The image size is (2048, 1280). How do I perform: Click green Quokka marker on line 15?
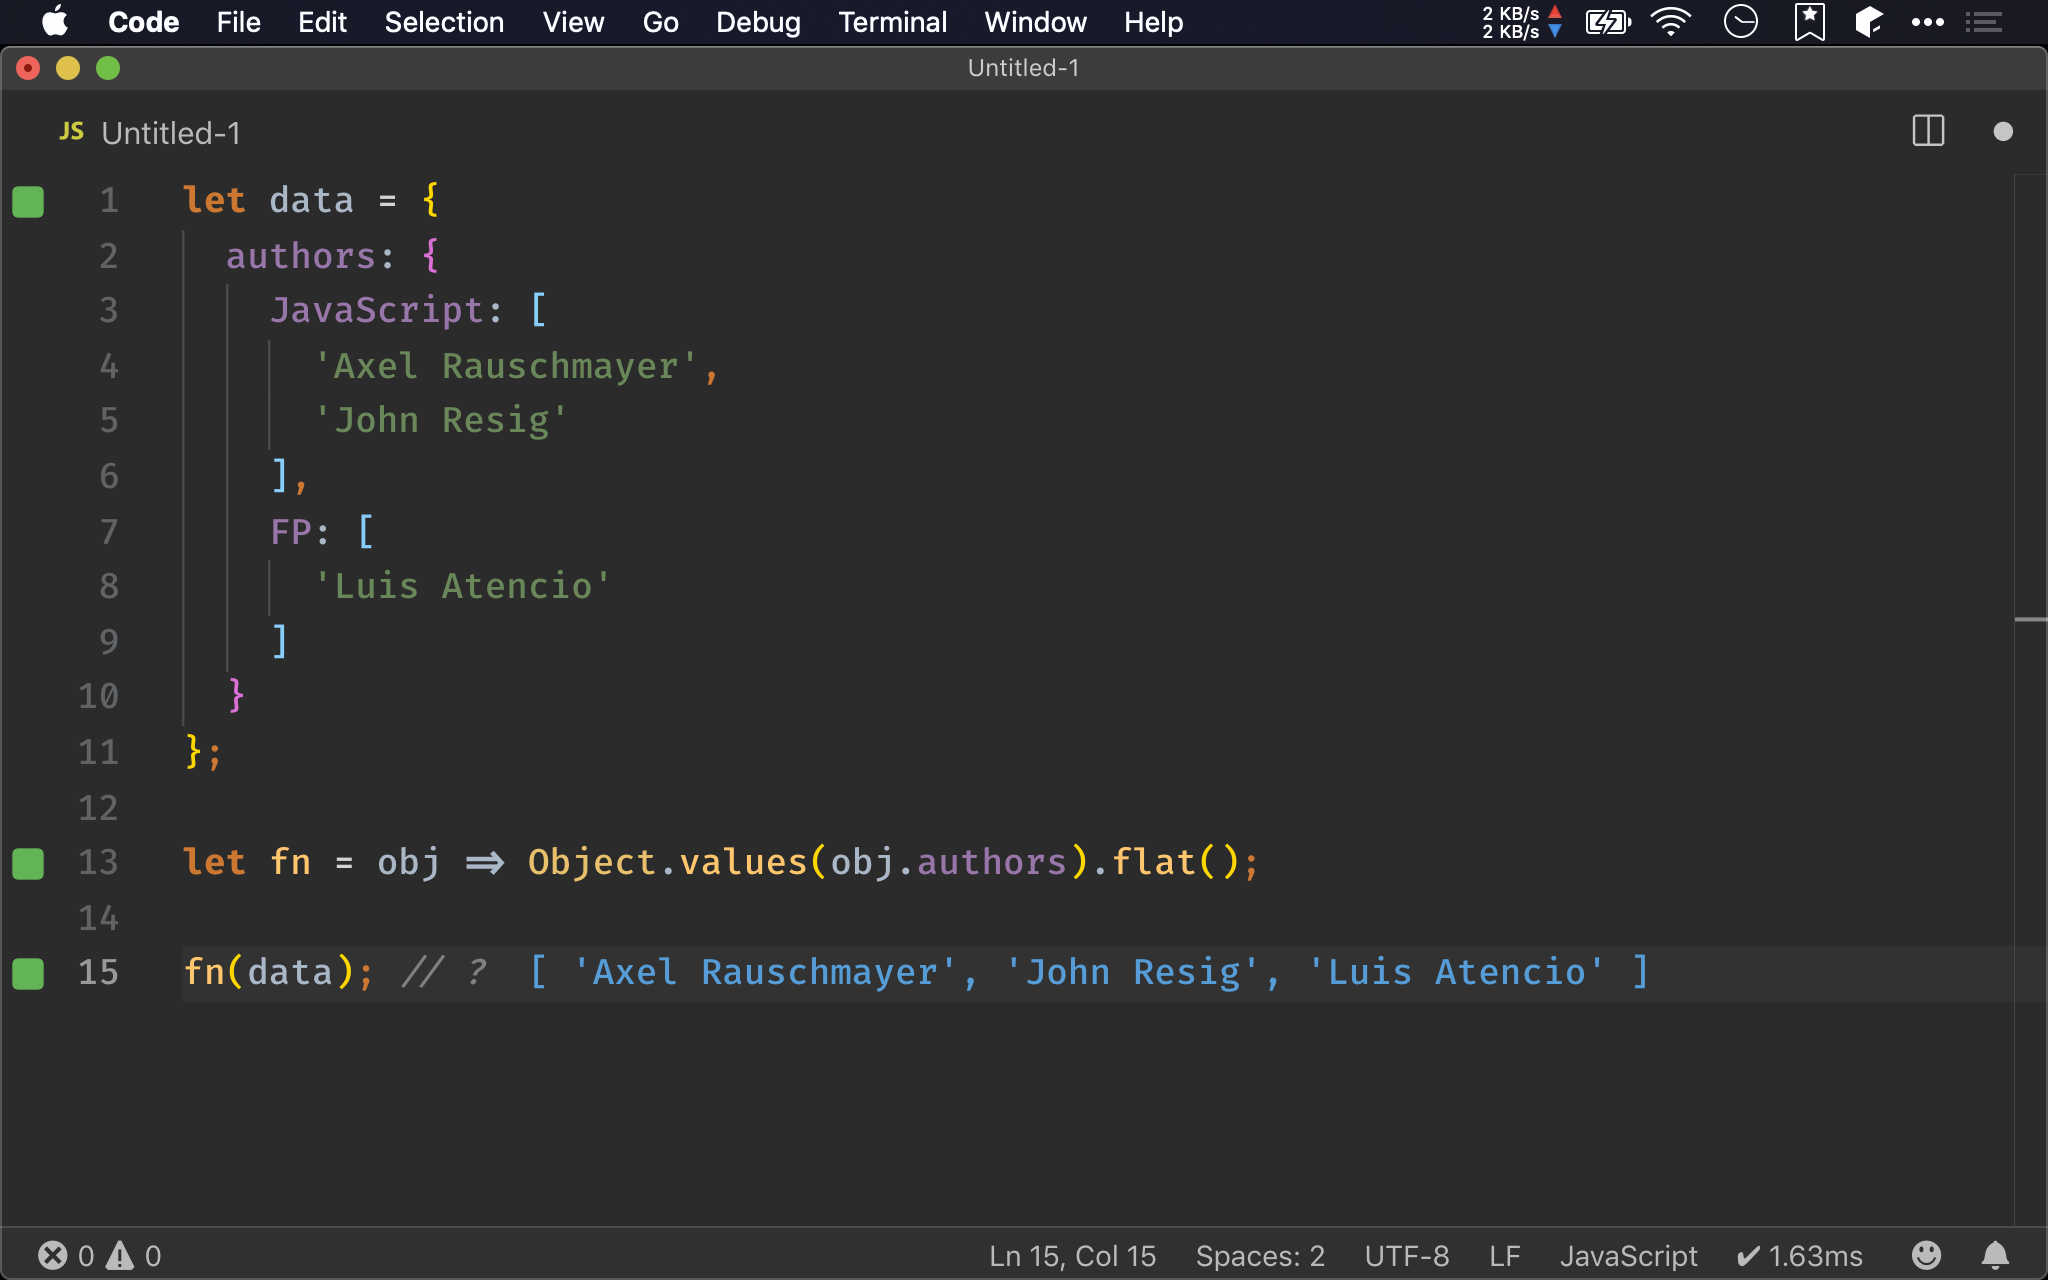[x=28, y=973]
